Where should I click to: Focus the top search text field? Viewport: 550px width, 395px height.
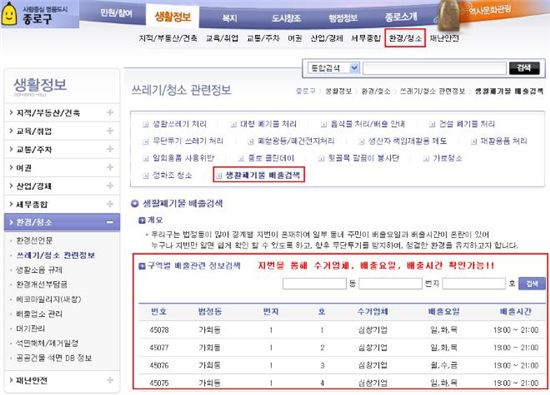click(435, 68)
